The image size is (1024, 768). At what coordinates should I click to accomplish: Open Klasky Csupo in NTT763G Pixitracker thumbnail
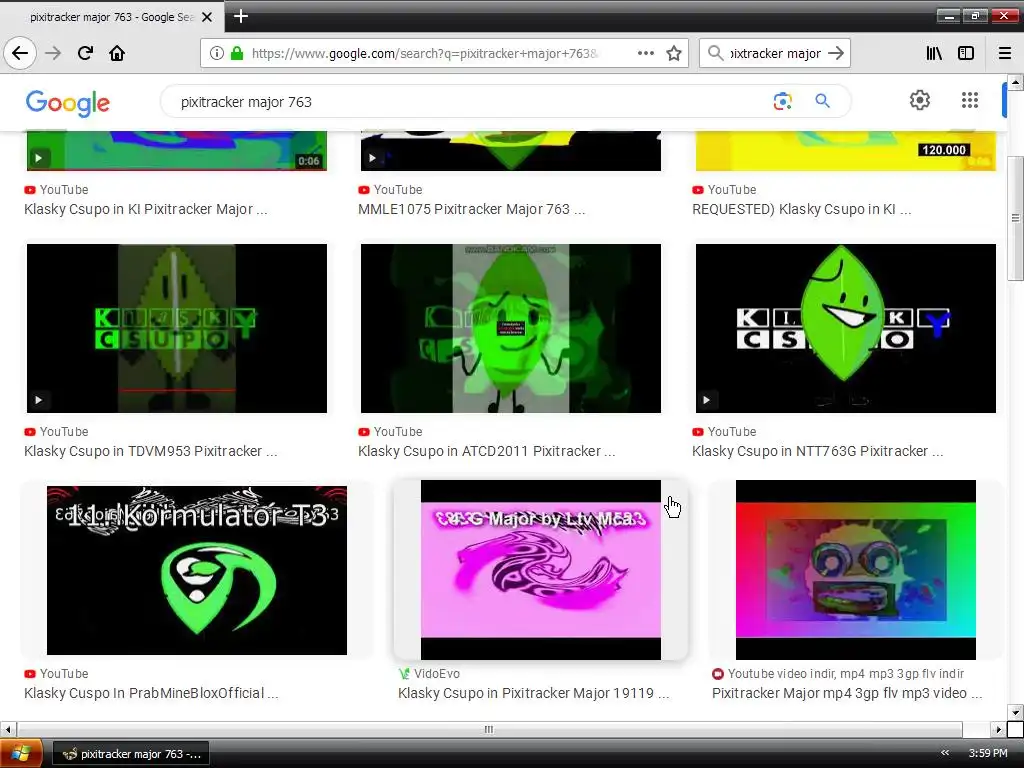(x=846, y=328)
